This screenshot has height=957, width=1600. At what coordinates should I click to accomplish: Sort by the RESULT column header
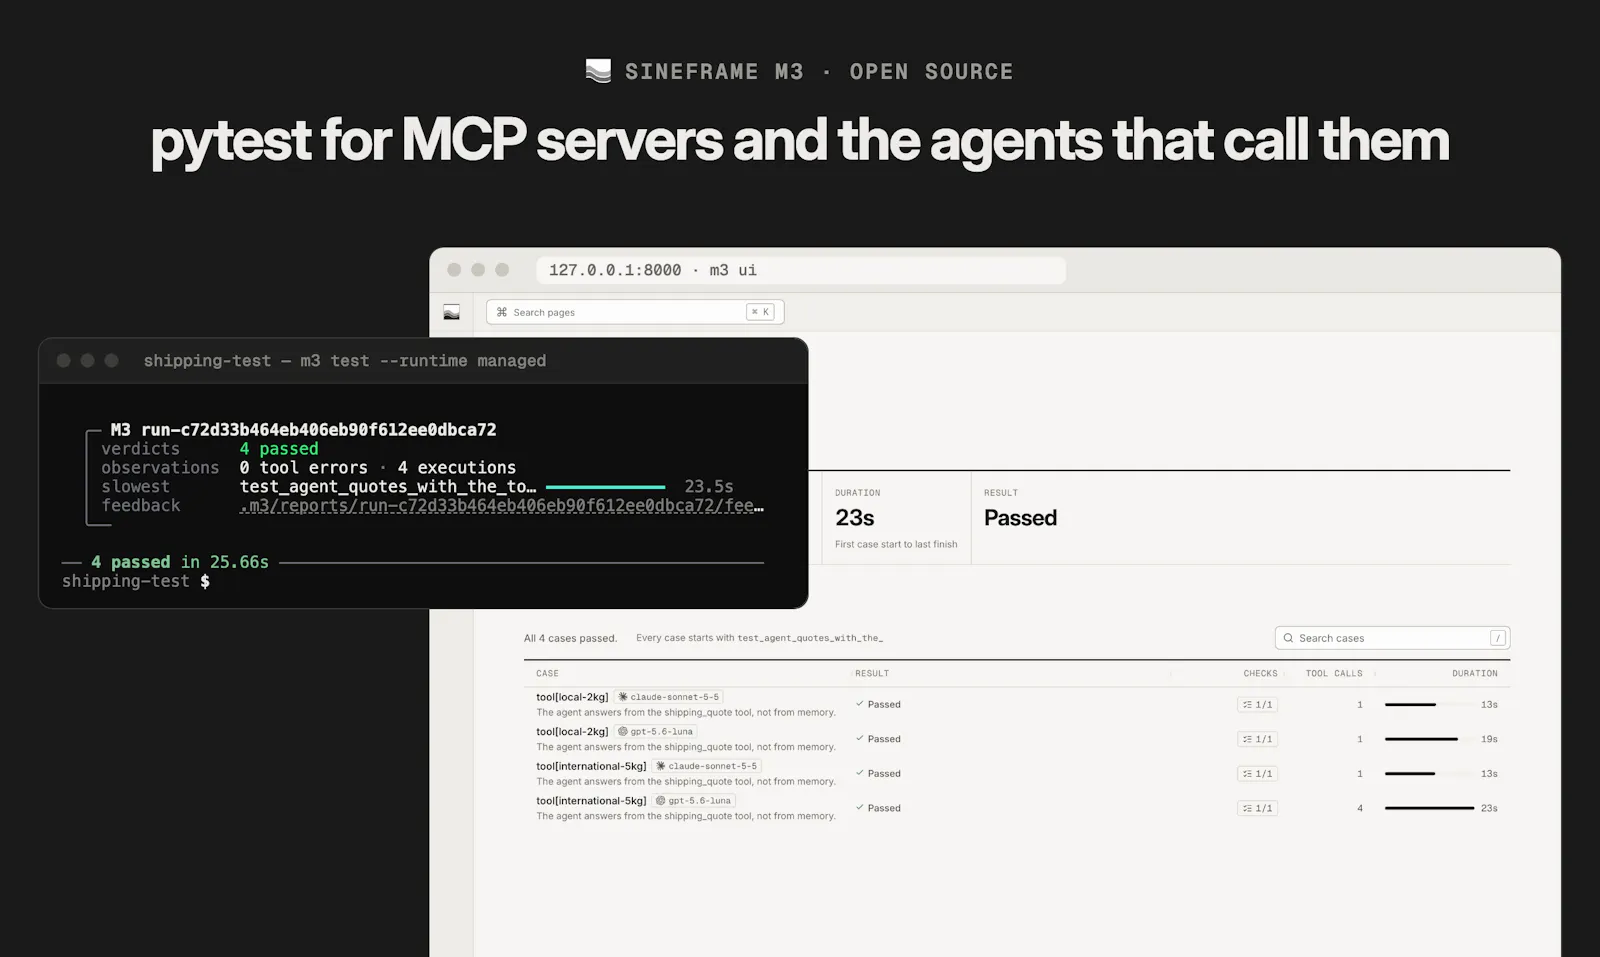tap(872, 674)
